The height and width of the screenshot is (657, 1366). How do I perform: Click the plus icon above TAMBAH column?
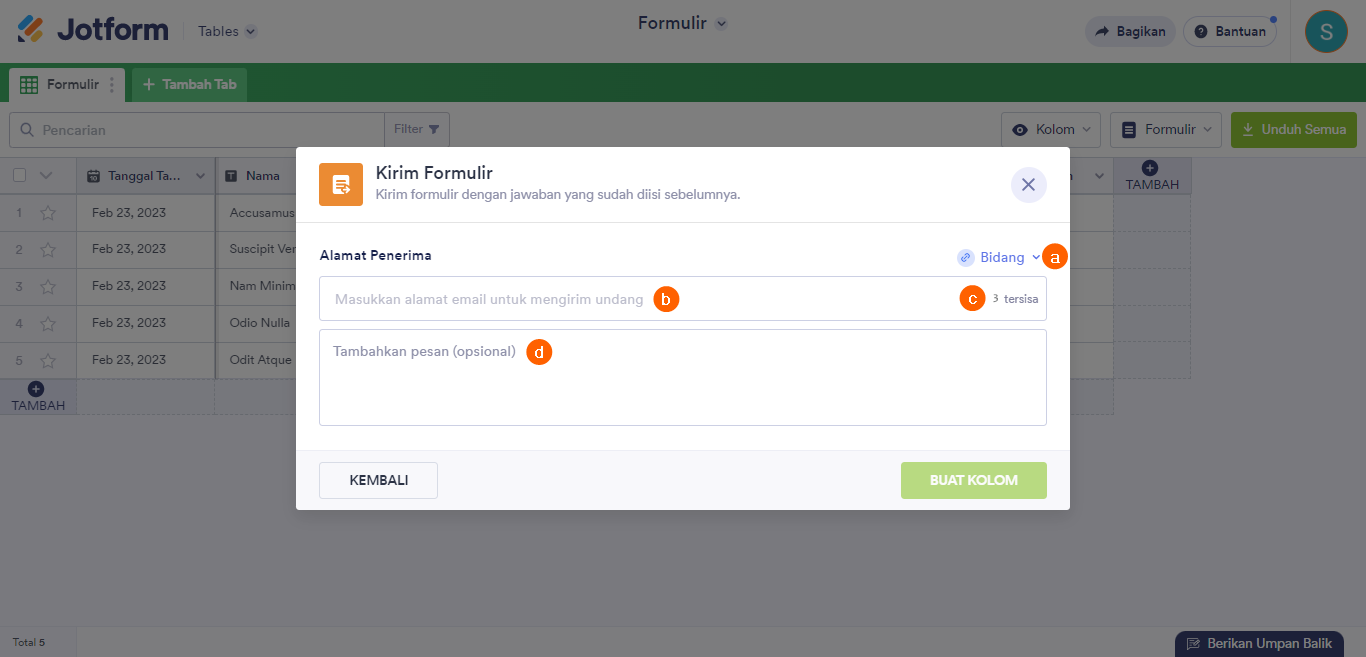1150,168
